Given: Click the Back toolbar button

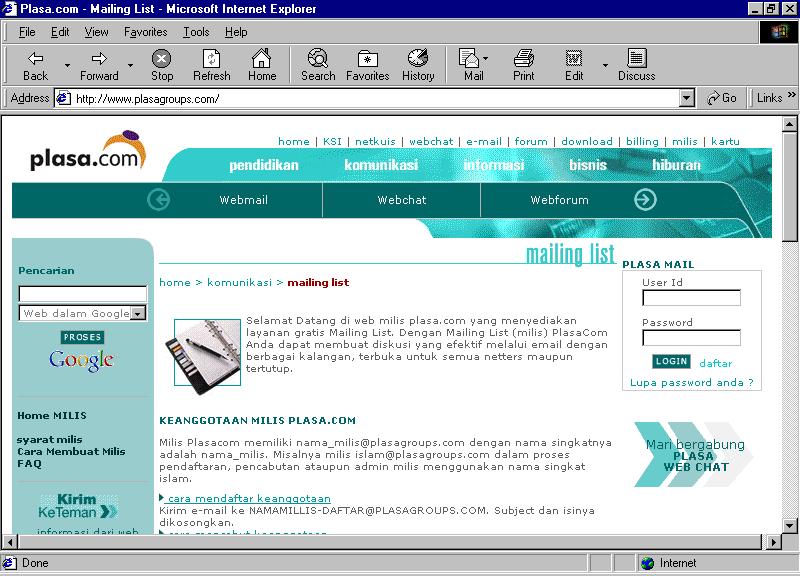Looking at the screenshot, I should click(x=35, y=65).
